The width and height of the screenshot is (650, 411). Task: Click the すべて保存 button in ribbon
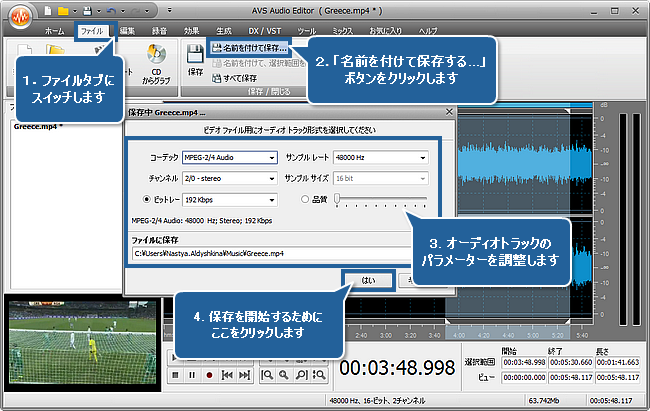235,78
